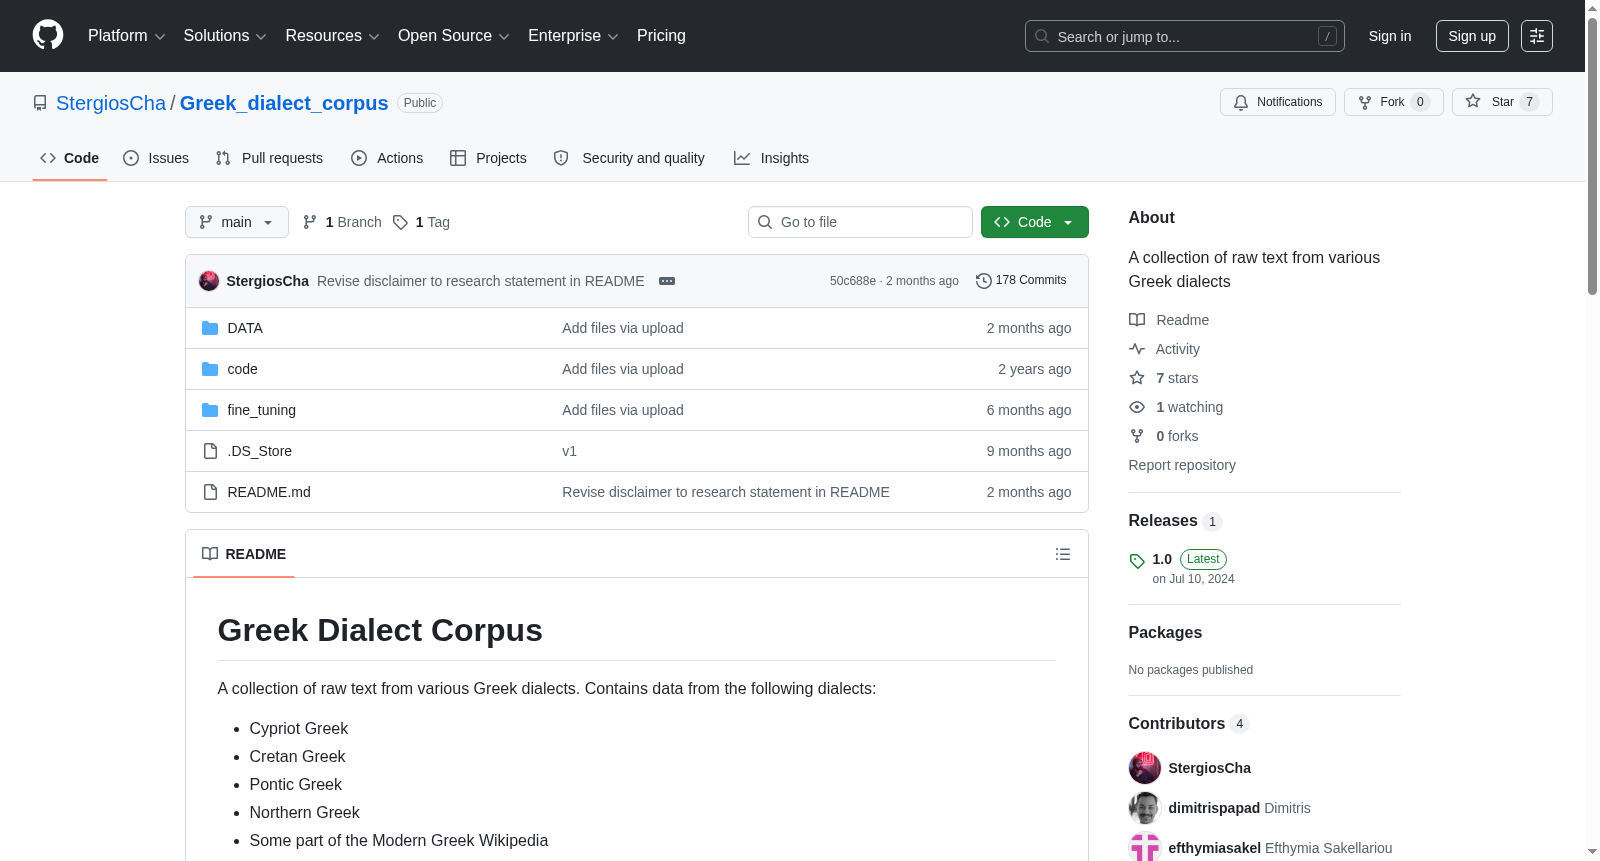Fork this repository
The width and height of the screenshot is (1600, 861).
coord(1393,102)
